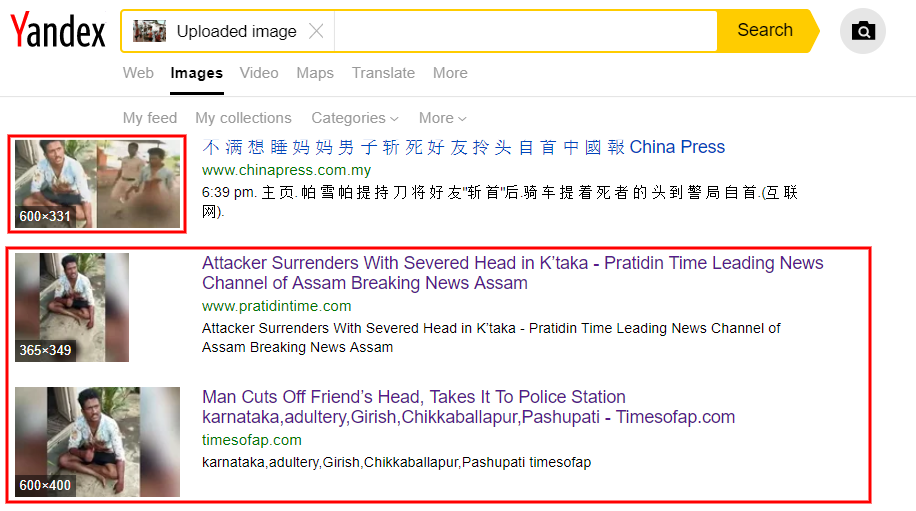
Task: Click the uploaded image thumbnail in search box
Action: pos(150,31)
